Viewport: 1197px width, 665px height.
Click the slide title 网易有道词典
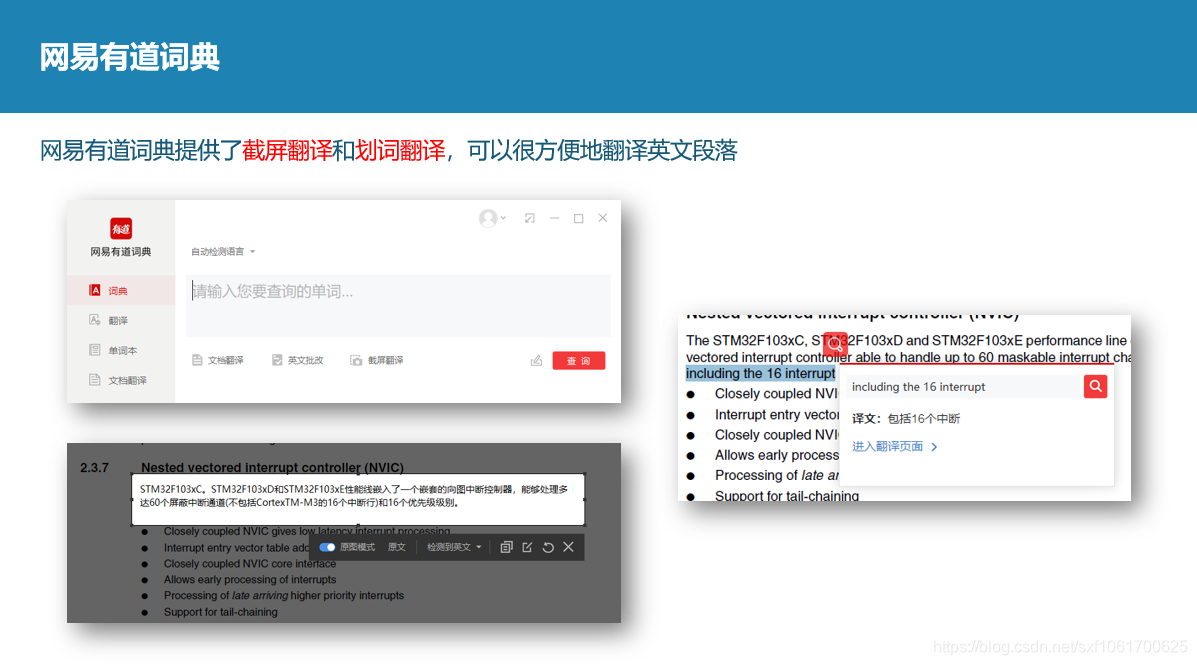130,57
